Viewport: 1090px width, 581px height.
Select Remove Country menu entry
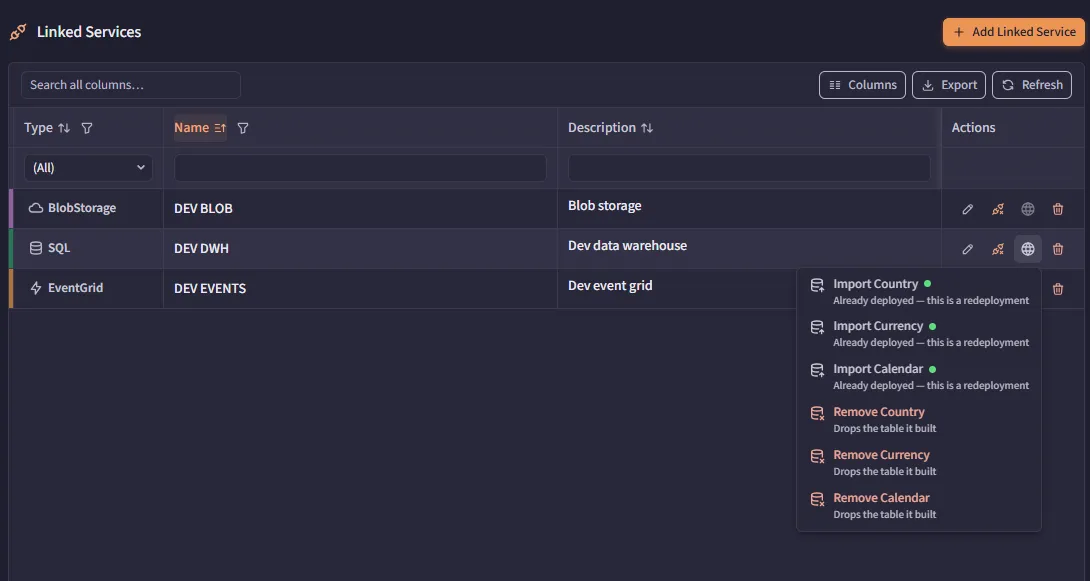(x=919, y=420)
